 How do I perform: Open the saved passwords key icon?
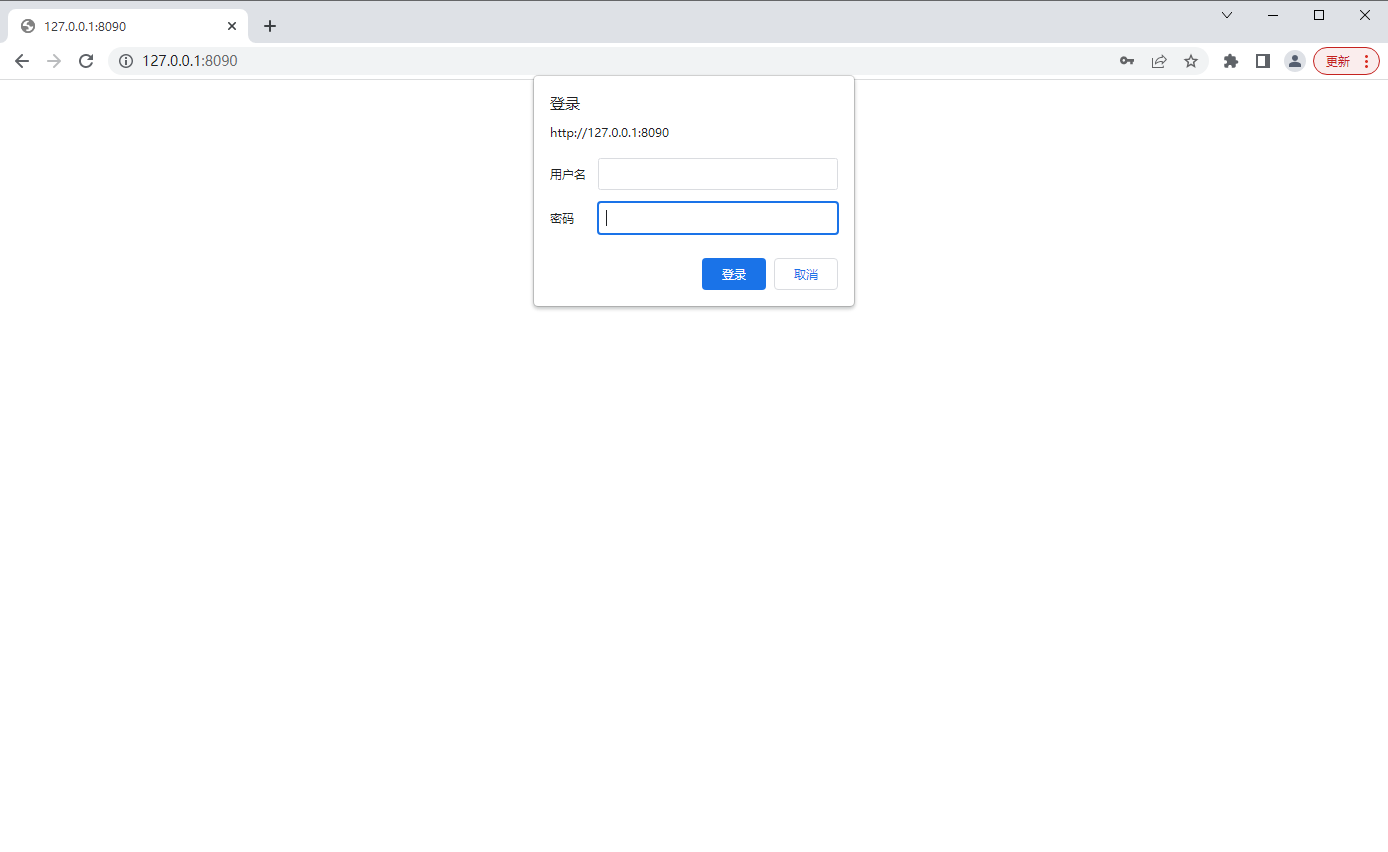[x=1127, y=61]
